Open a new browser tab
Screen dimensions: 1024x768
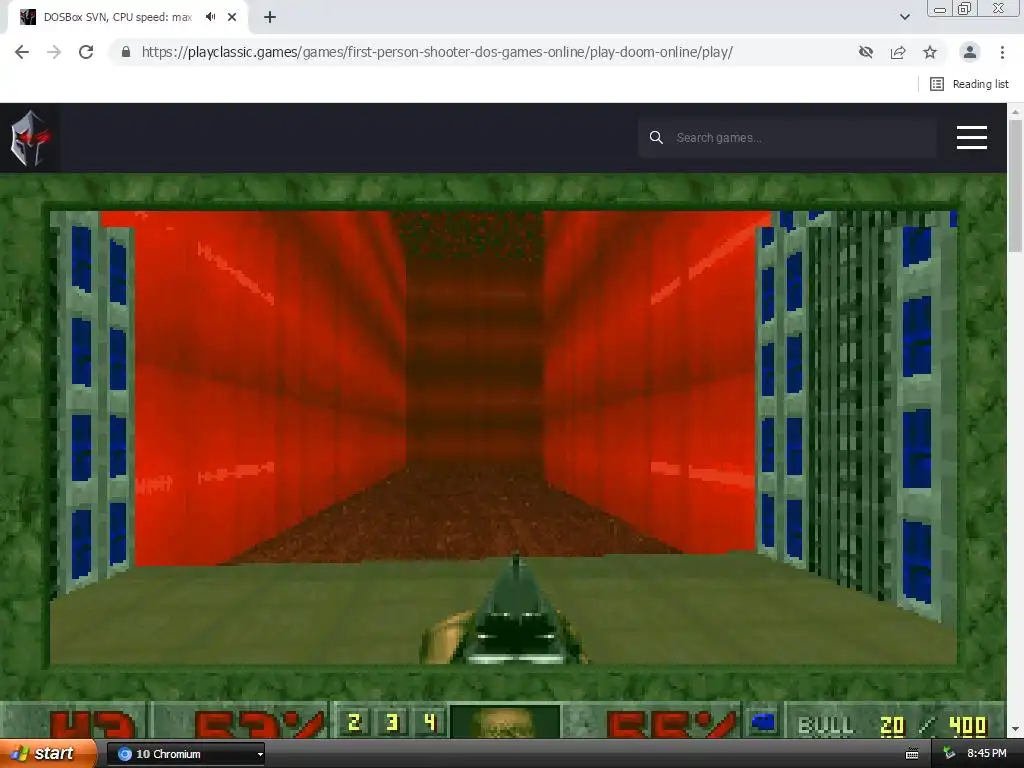(x=270, y=17)
